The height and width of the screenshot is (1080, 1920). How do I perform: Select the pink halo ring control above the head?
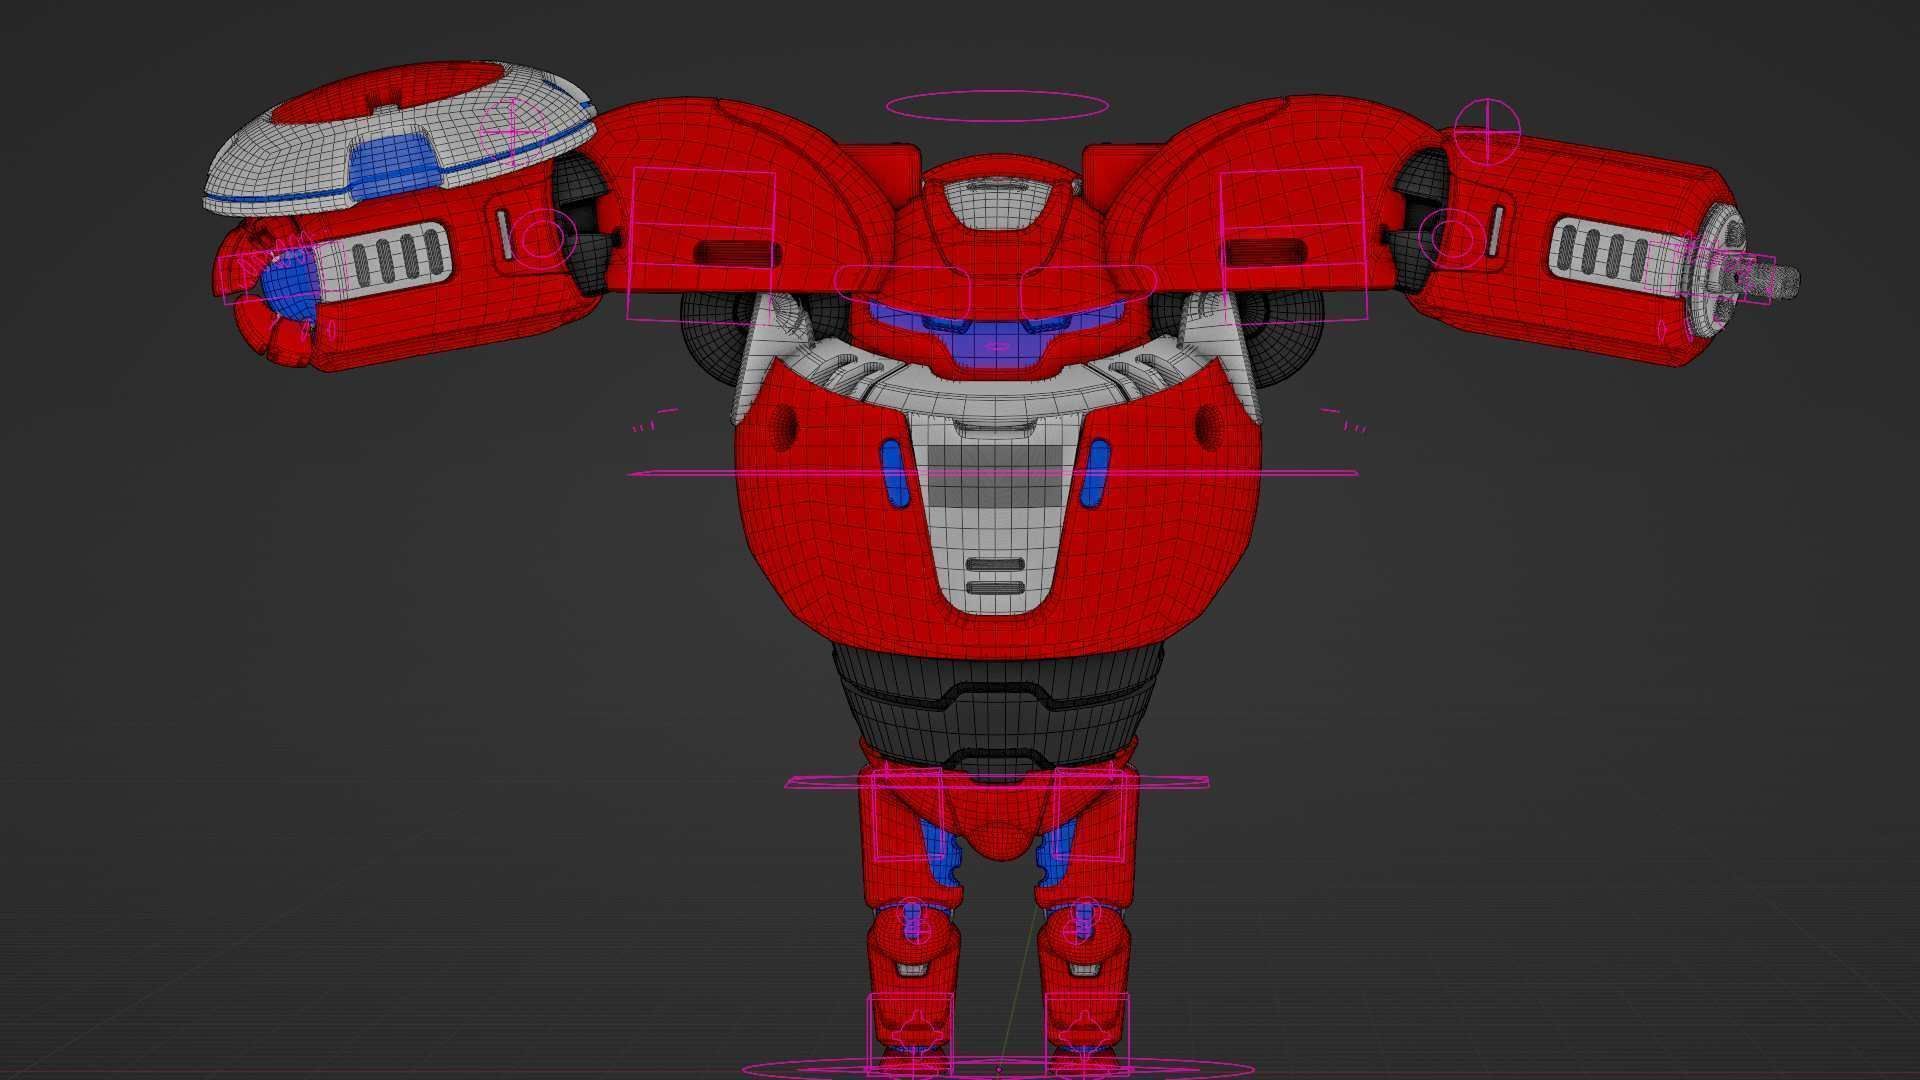[x=997, y=106]
